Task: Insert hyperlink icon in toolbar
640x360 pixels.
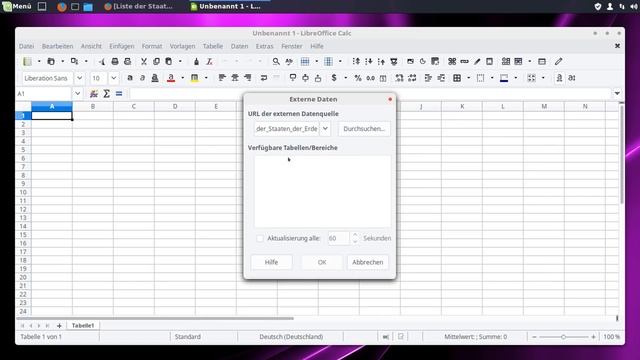Action: [464, 61]
